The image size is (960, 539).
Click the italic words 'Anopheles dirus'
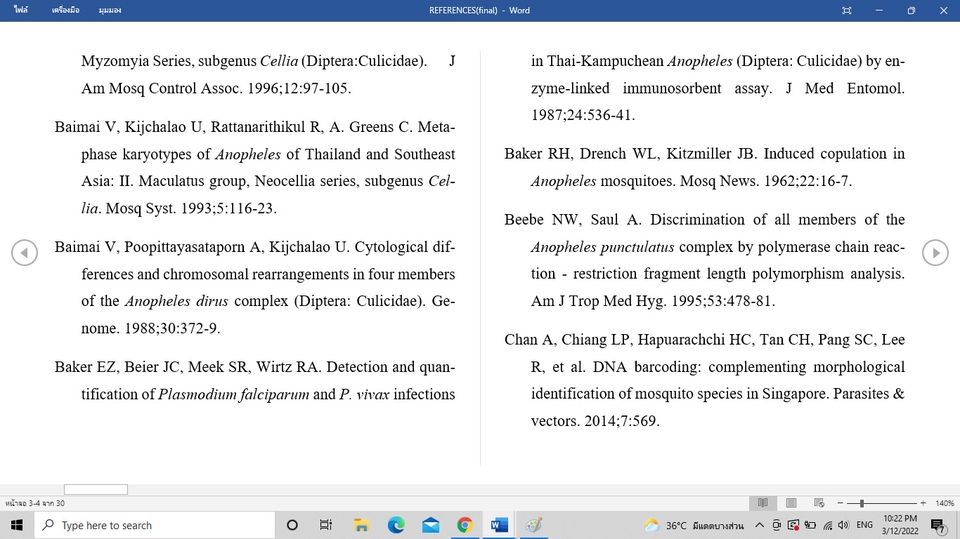pos(176,301)
